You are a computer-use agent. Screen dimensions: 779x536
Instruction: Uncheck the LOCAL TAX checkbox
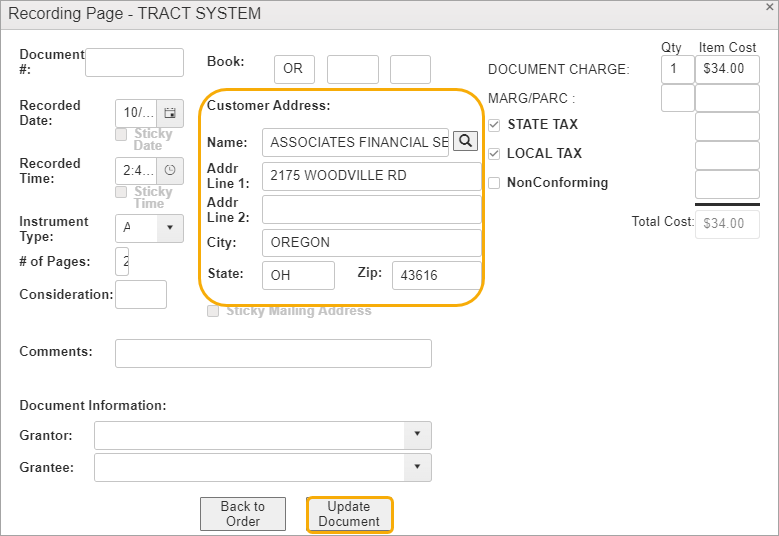(x=494, y=154)
